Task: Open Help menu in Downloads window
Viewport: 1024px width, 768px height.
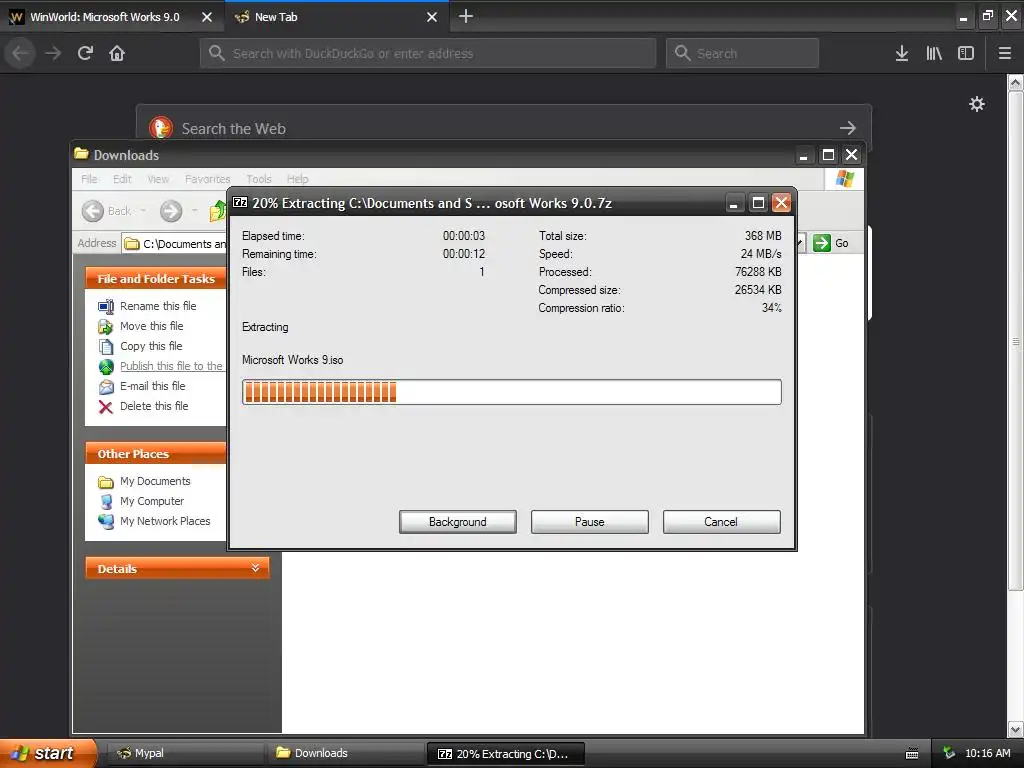Action: coord(297,179)
